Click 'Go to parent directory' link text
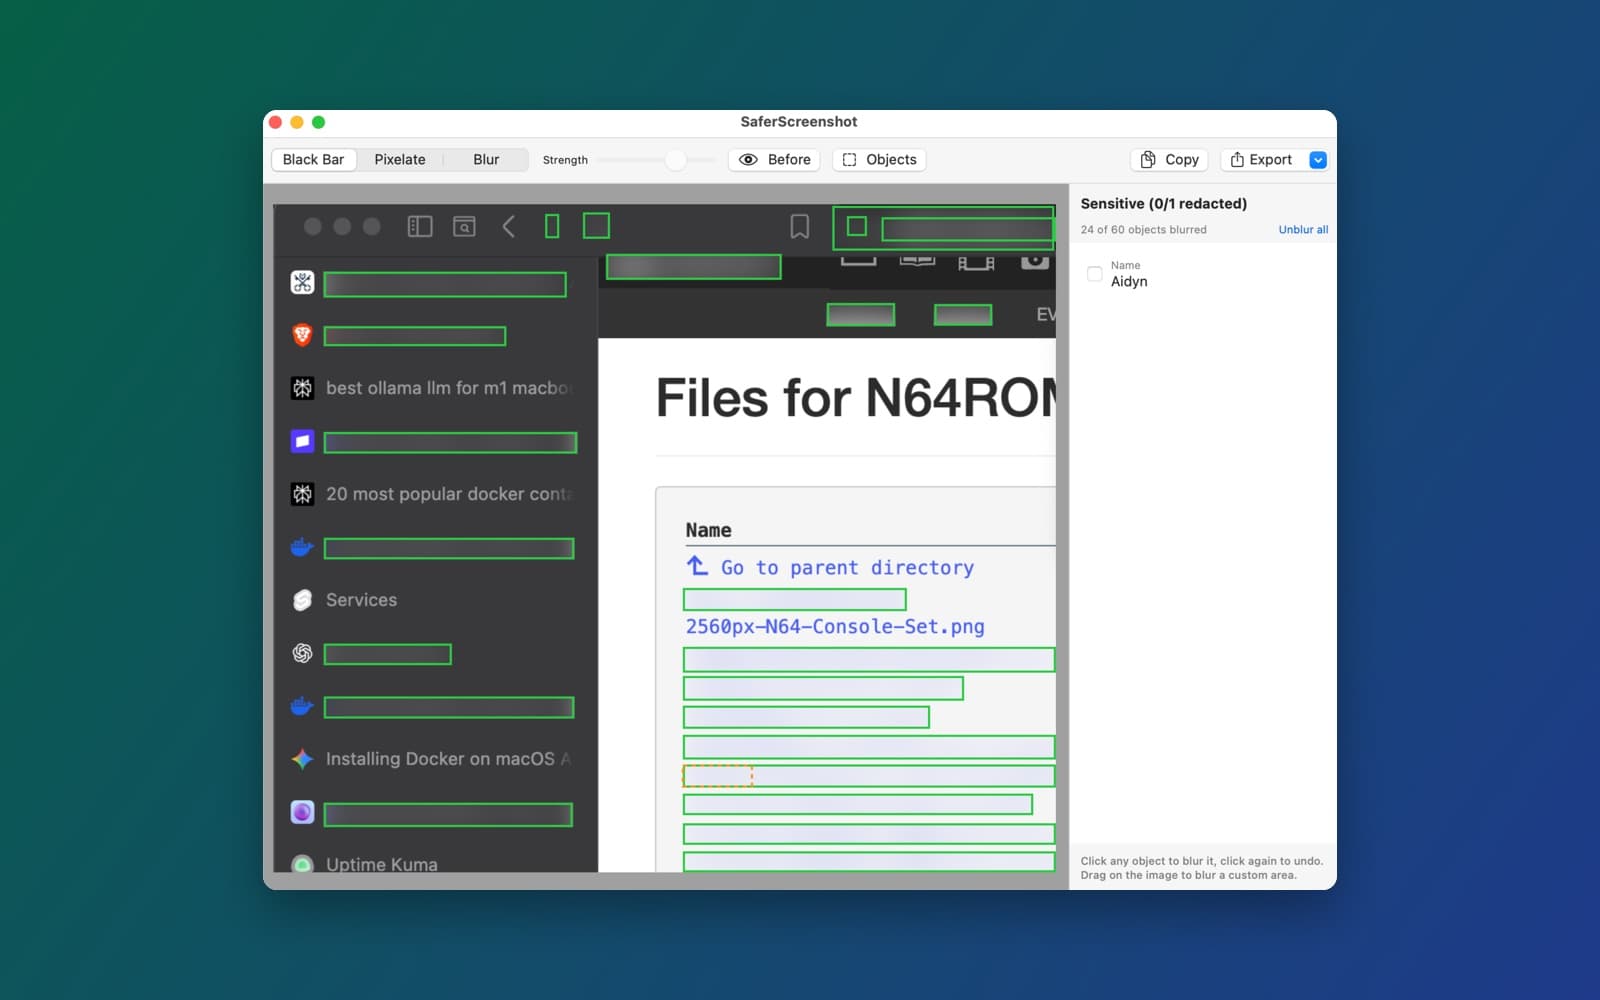This screenshot has height=1000, width=1600. [x=847, y=568]
